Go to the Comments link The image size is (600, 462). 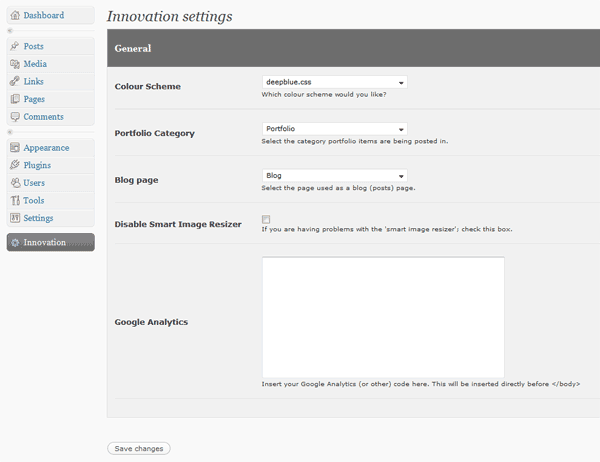click(44, 117)
